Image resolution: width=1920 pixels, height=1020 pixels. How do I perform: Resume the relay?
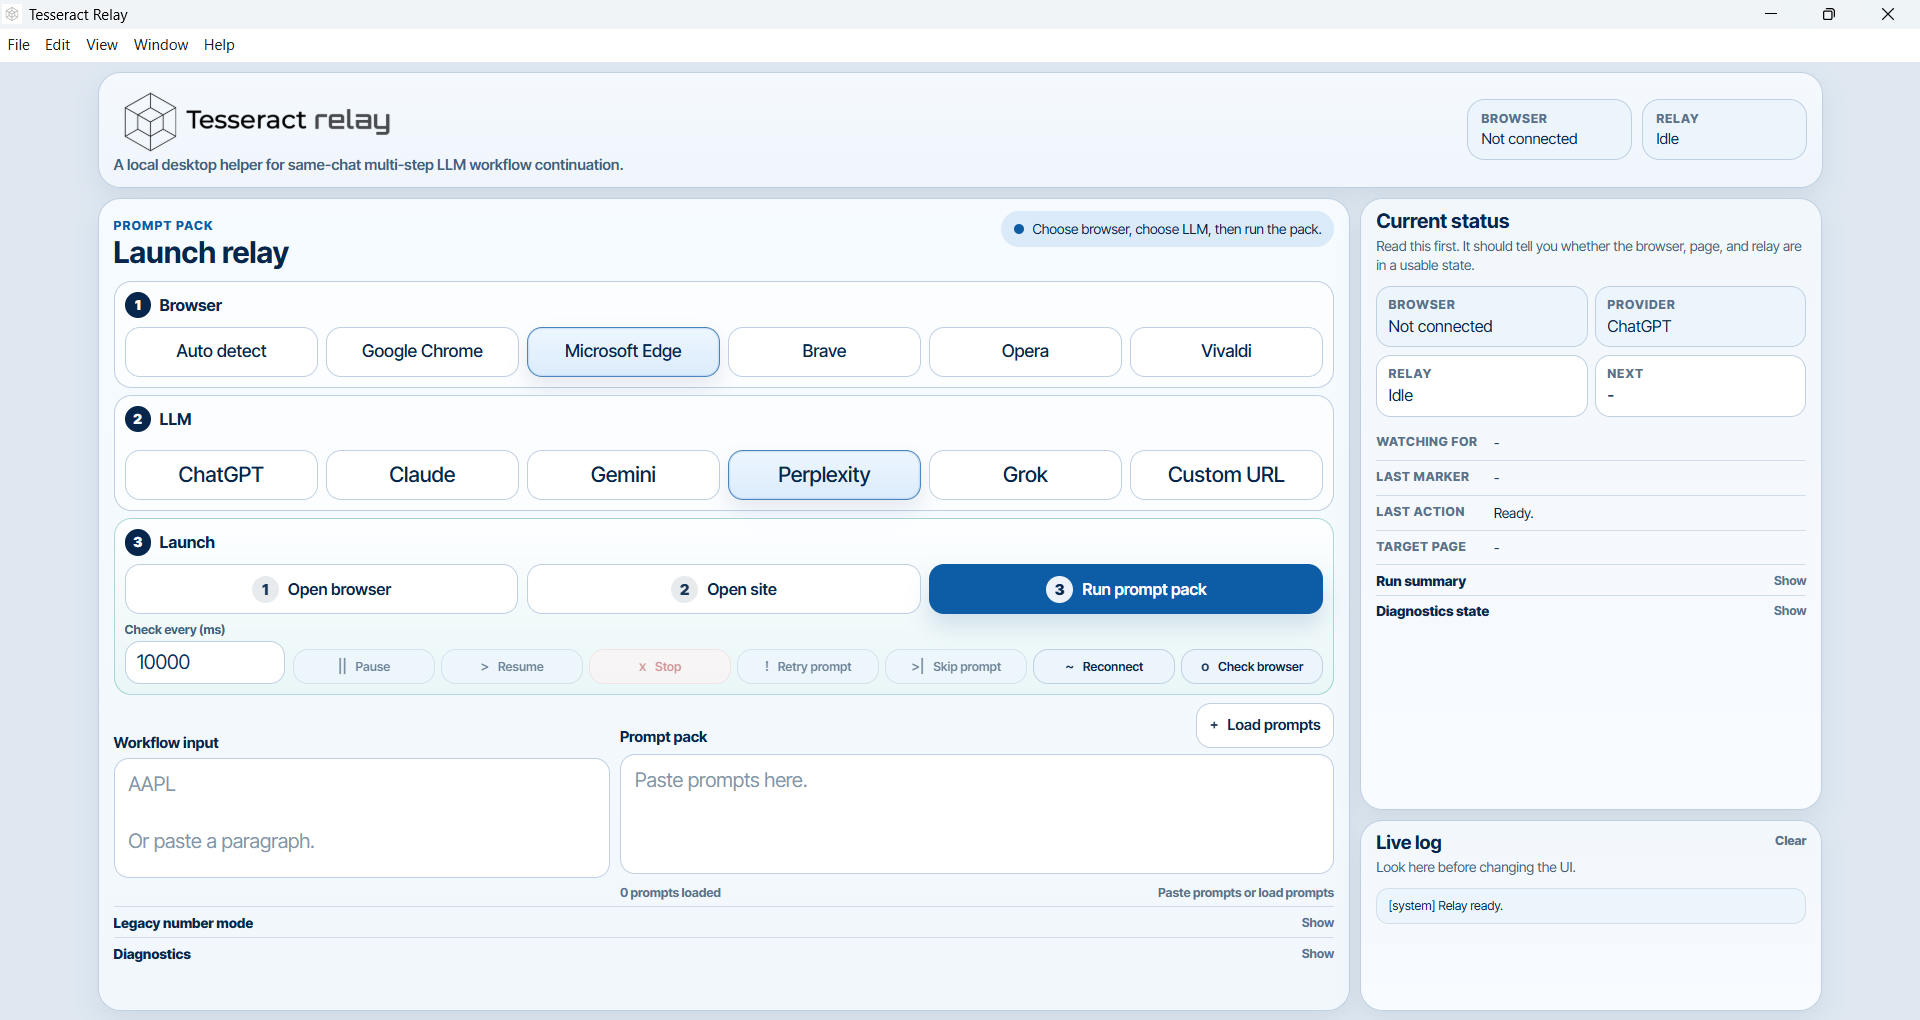click(x=512, y=667)
